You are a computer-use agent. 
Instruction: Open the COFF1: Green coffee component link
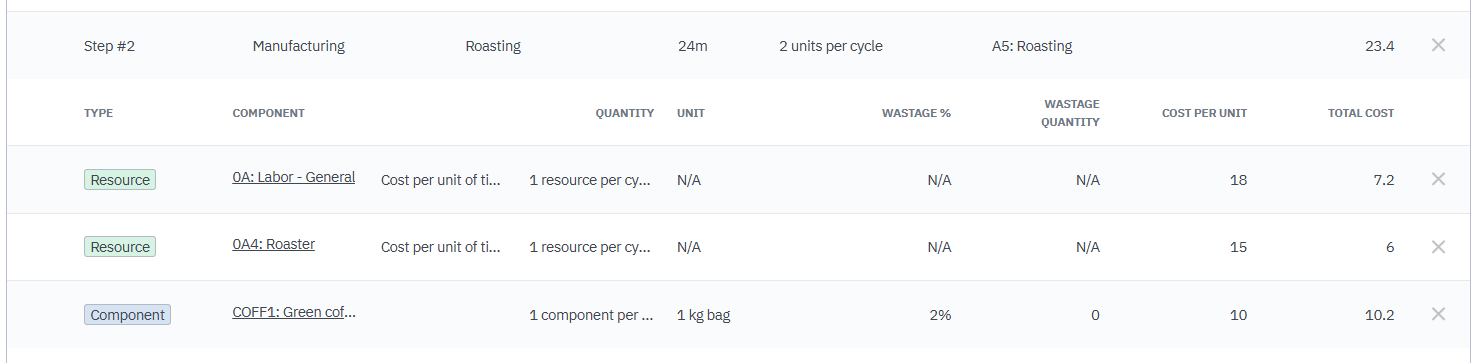coord(294,312)
